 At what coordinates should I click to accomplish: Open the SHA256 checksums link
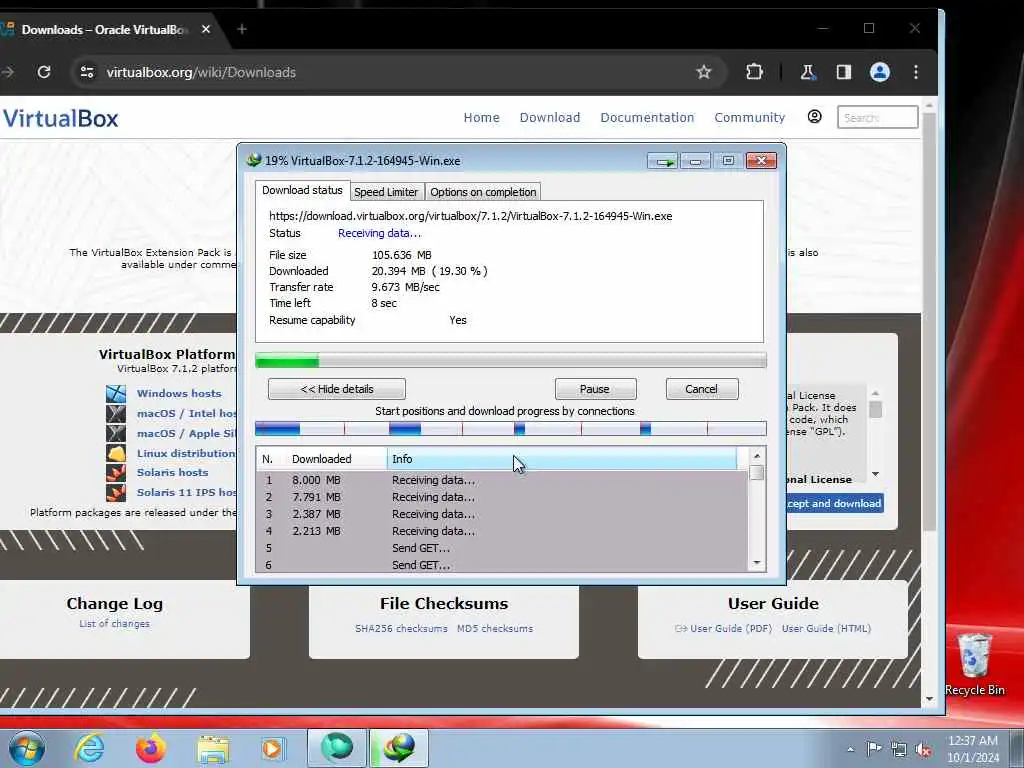(402, 628)
